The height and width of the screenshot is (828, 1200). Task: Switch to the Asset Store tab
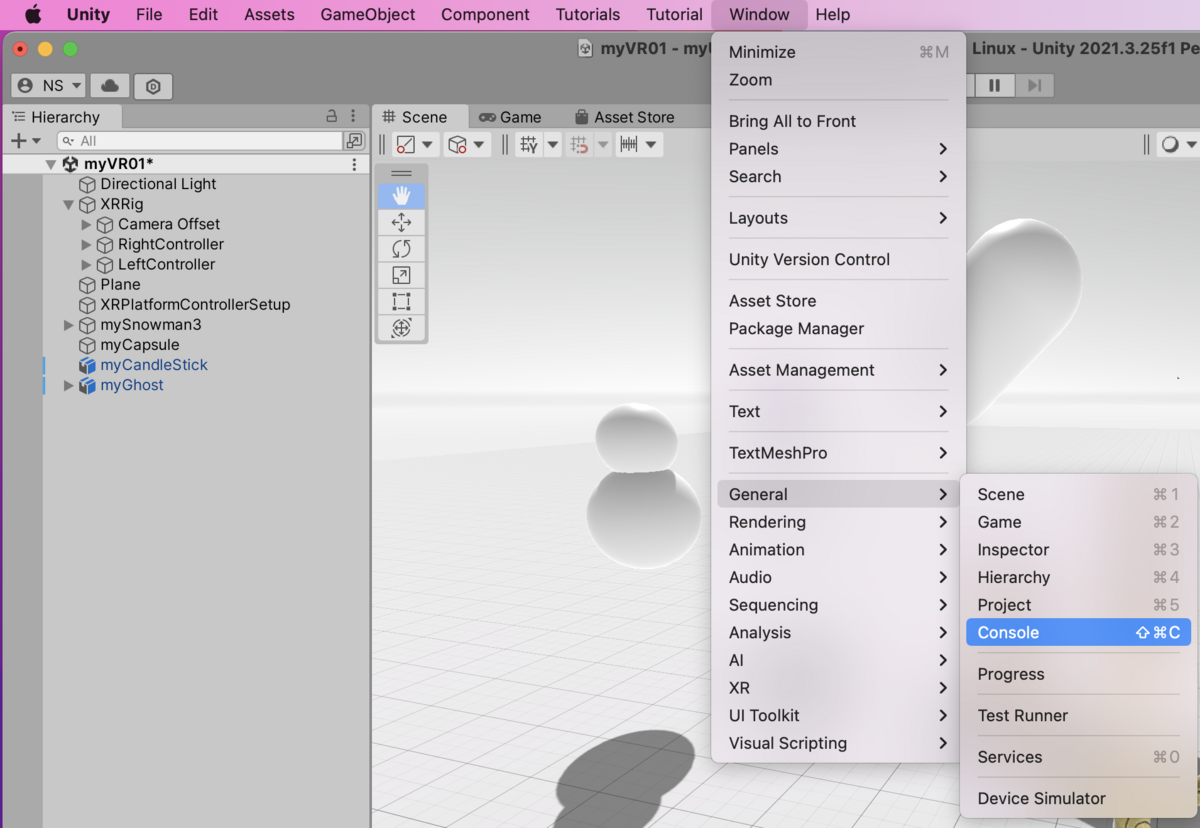pyautogui.click(x=624, y=117)
